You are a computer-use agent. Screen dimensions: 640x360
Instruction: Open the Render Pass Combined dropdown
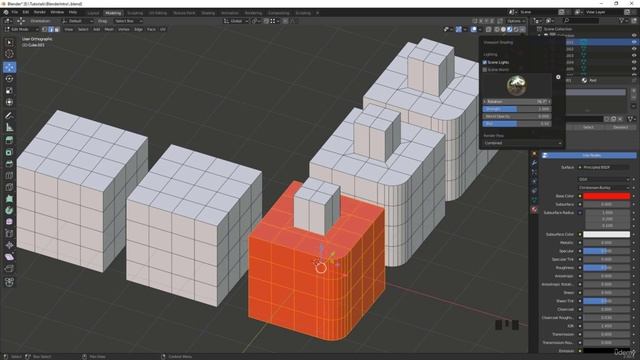click(x=522, y=143)
